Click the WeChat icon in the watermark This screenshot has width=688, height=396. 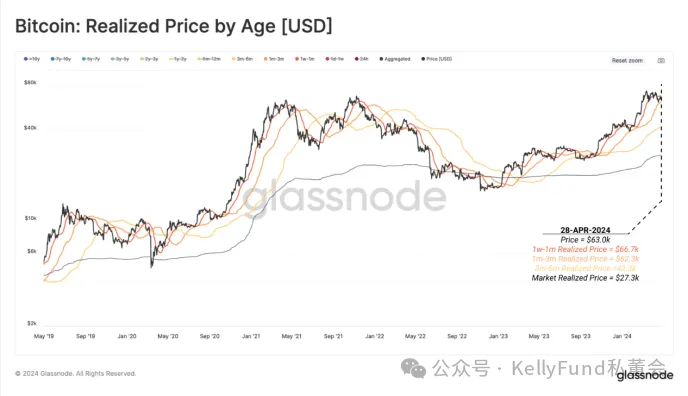coord(413,368)
